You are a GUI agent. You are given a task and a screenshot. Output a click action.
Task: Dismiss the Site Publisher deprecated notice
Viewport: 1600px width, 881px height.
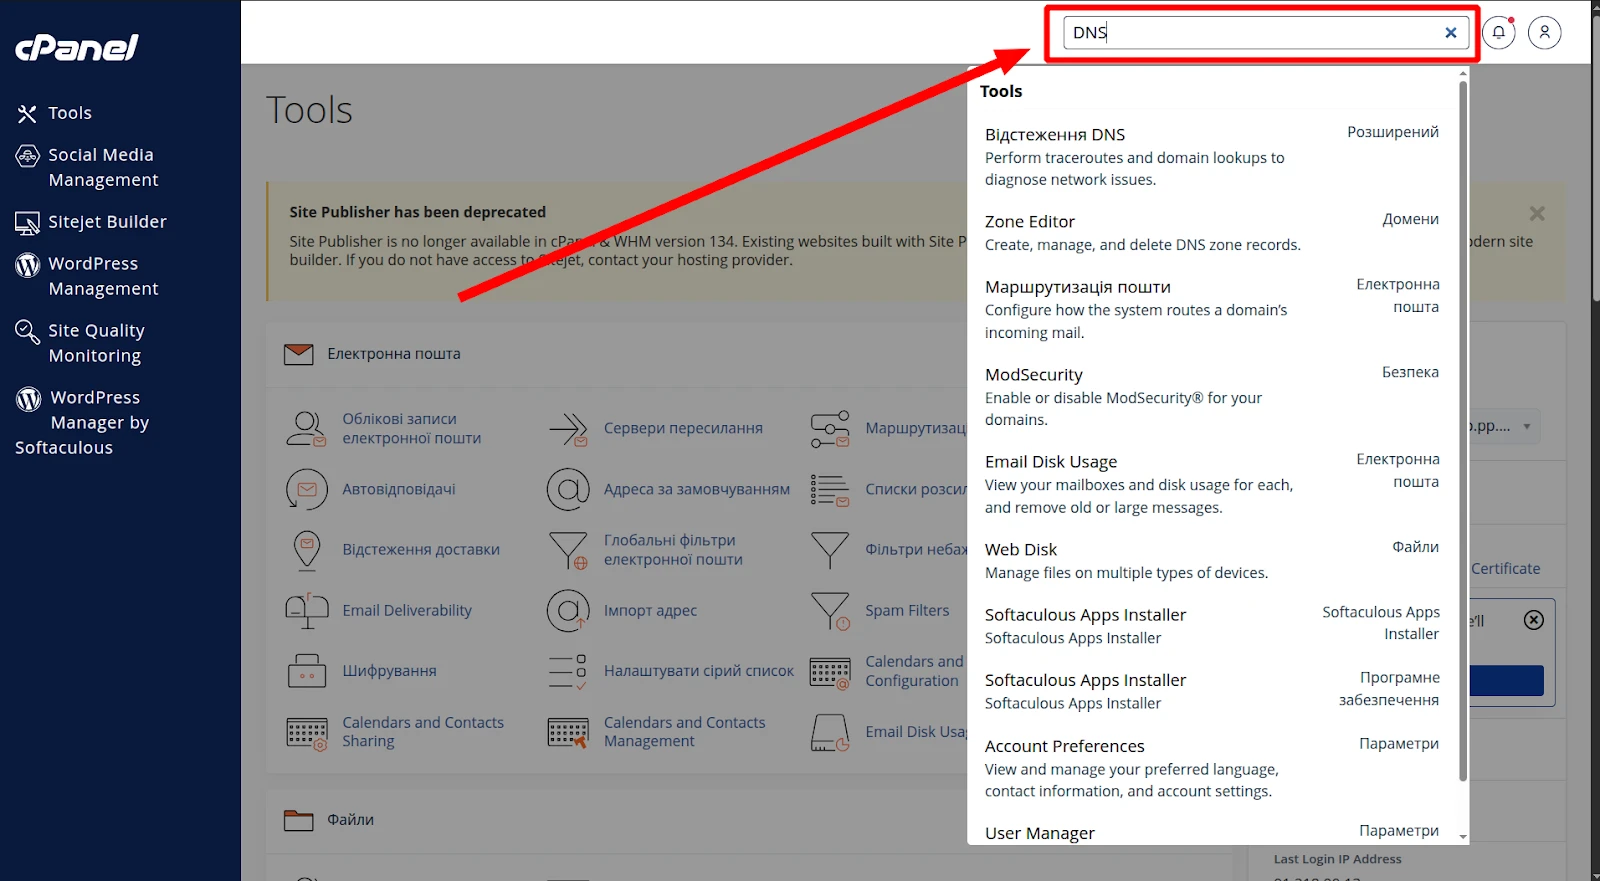pos(1537,214)
